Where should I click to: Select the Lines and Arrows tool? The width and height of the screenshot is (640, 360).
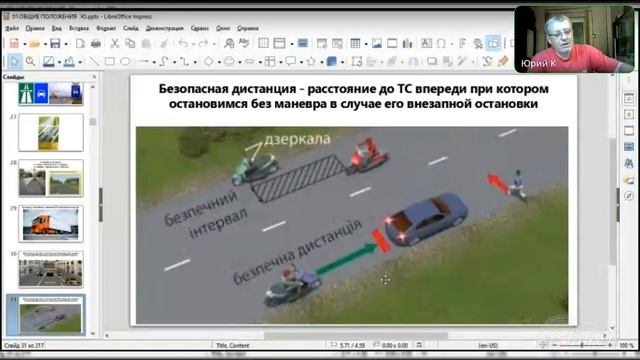(143, 62)
